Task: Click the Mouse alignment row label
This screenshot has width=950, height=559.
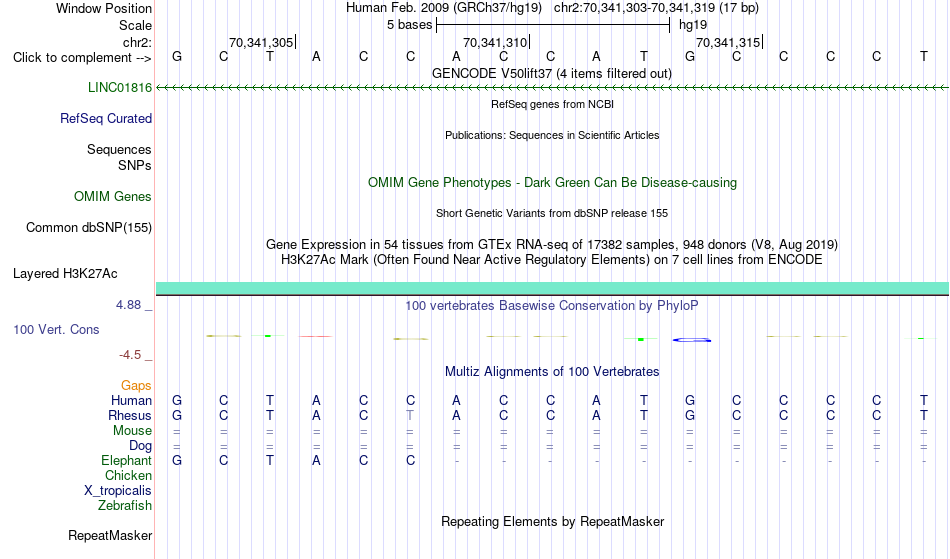Action: [132, 431]
